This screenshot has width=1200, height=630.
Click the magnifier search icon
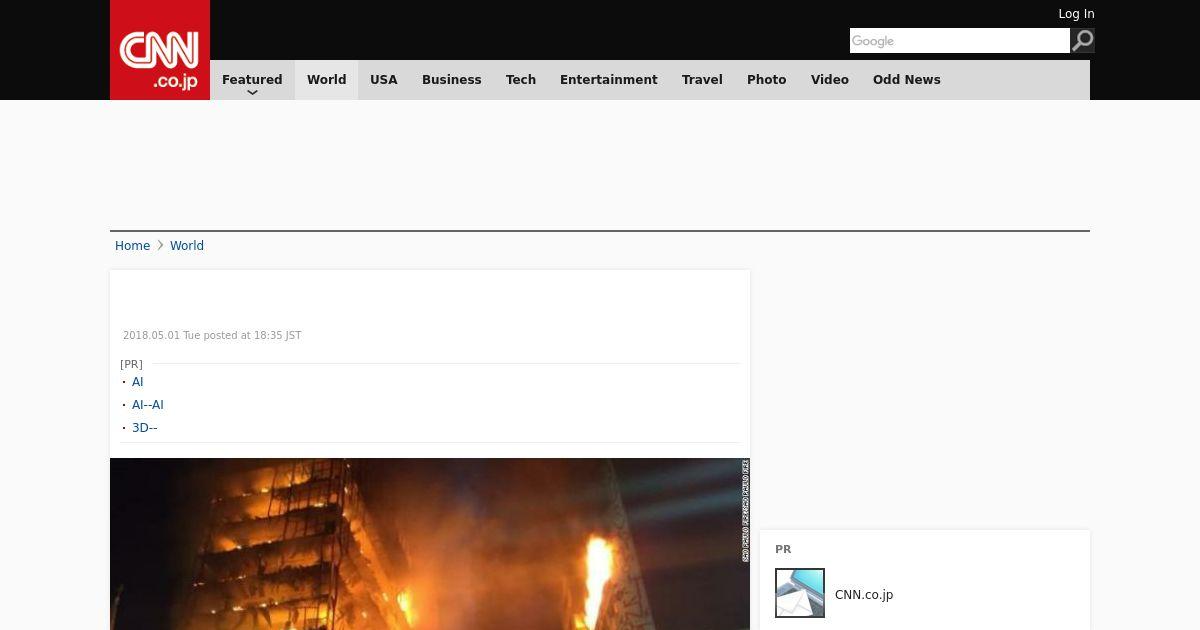[1083, 41]
